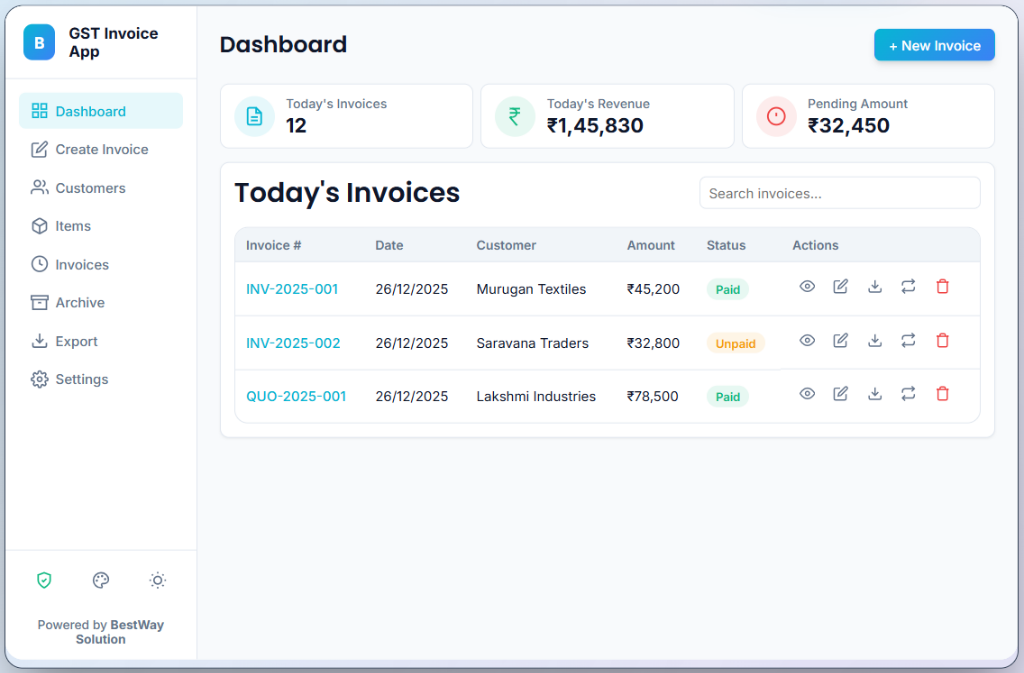Edit Saravana Traders invoice
Screen dimensions: 1024x673
coord(840,340)
